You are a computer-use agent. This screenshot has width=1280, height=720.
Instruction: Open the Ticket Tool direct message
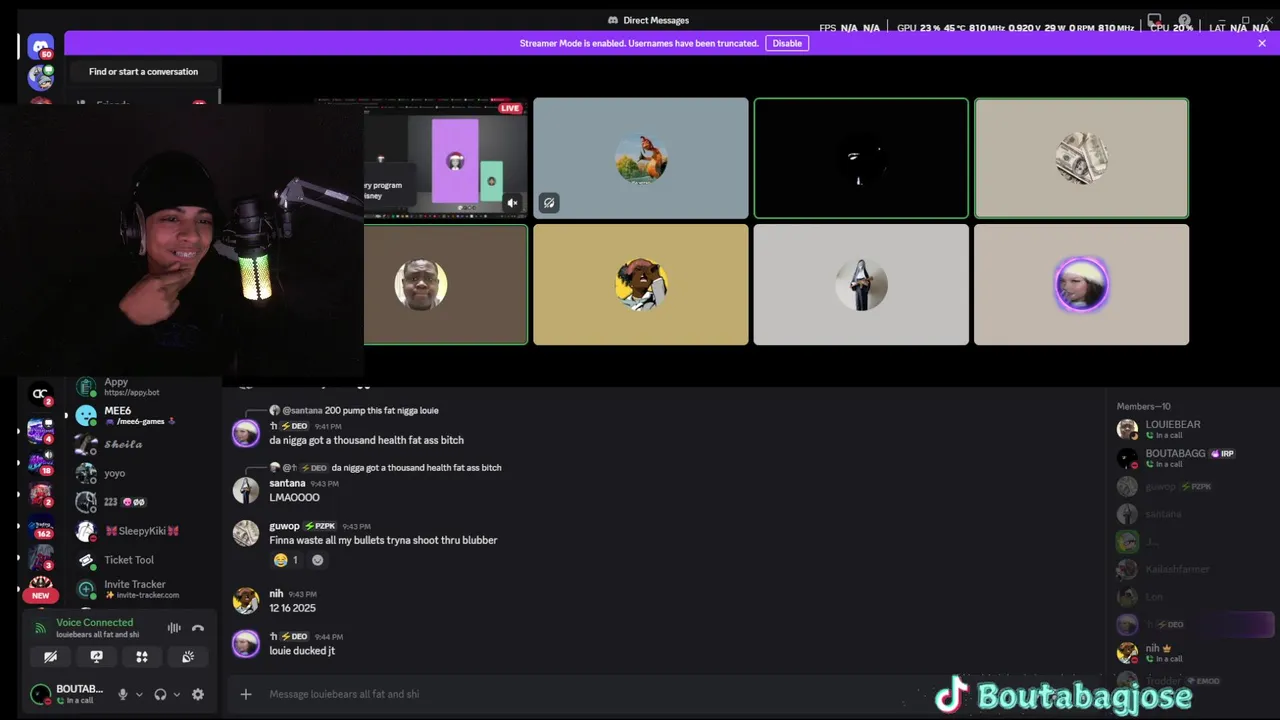[143, 560]
